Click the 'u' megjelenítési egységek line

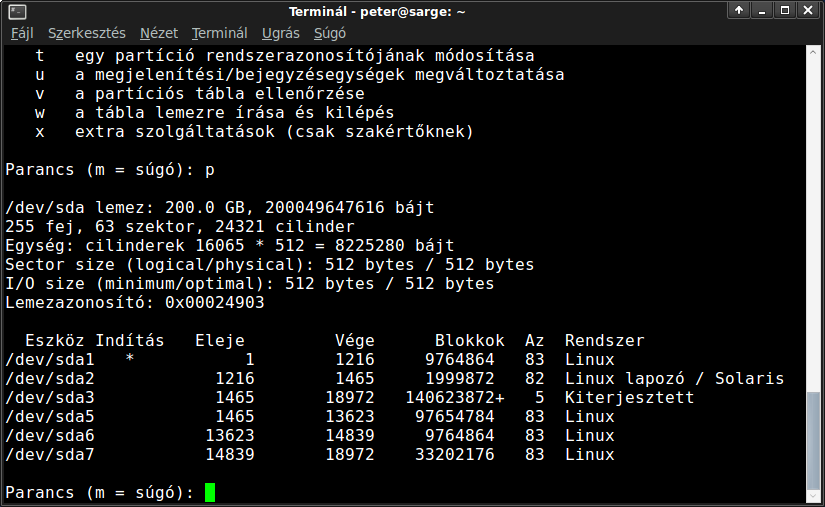point(300,75)
